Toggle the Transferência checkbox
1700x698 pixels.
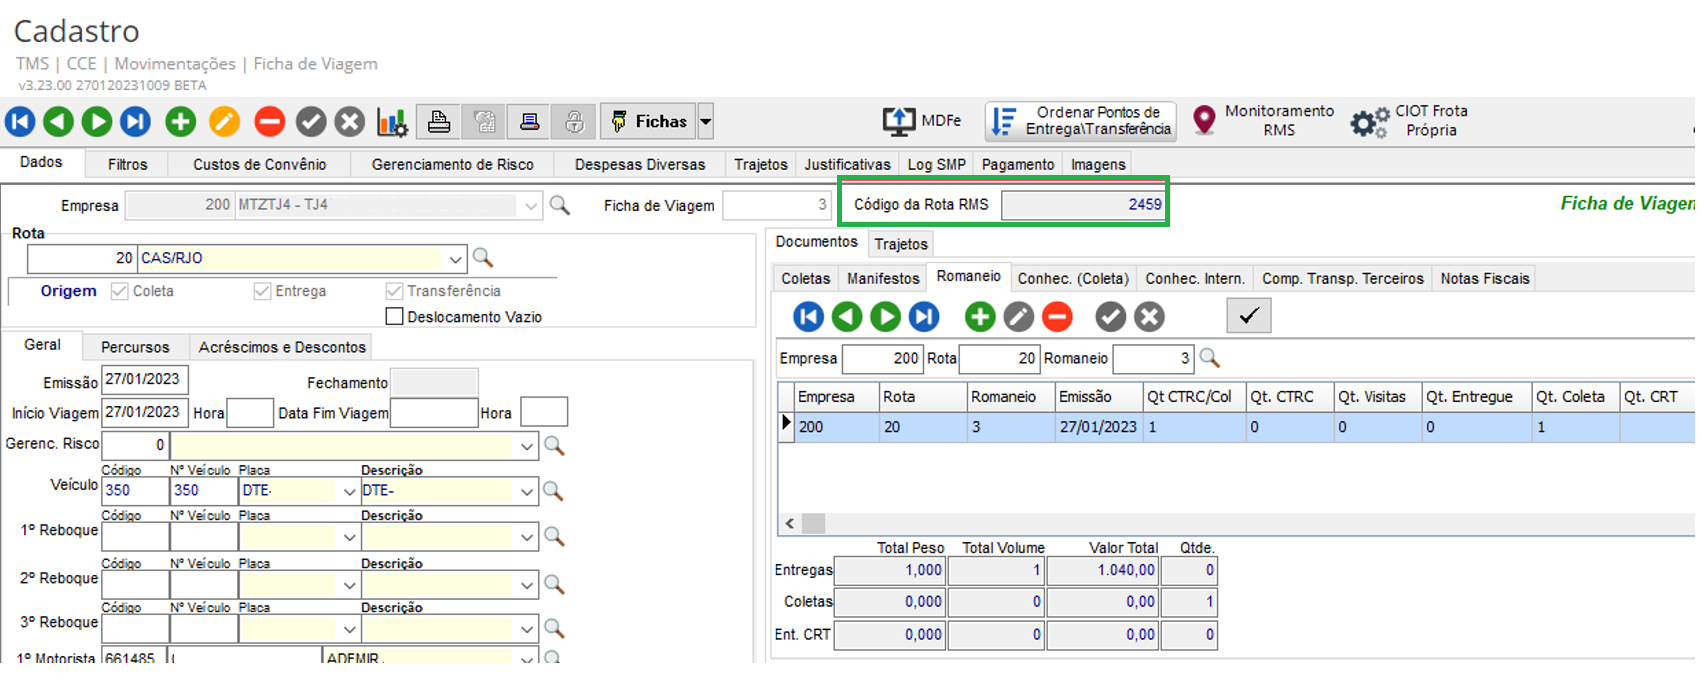coord(394,291)
